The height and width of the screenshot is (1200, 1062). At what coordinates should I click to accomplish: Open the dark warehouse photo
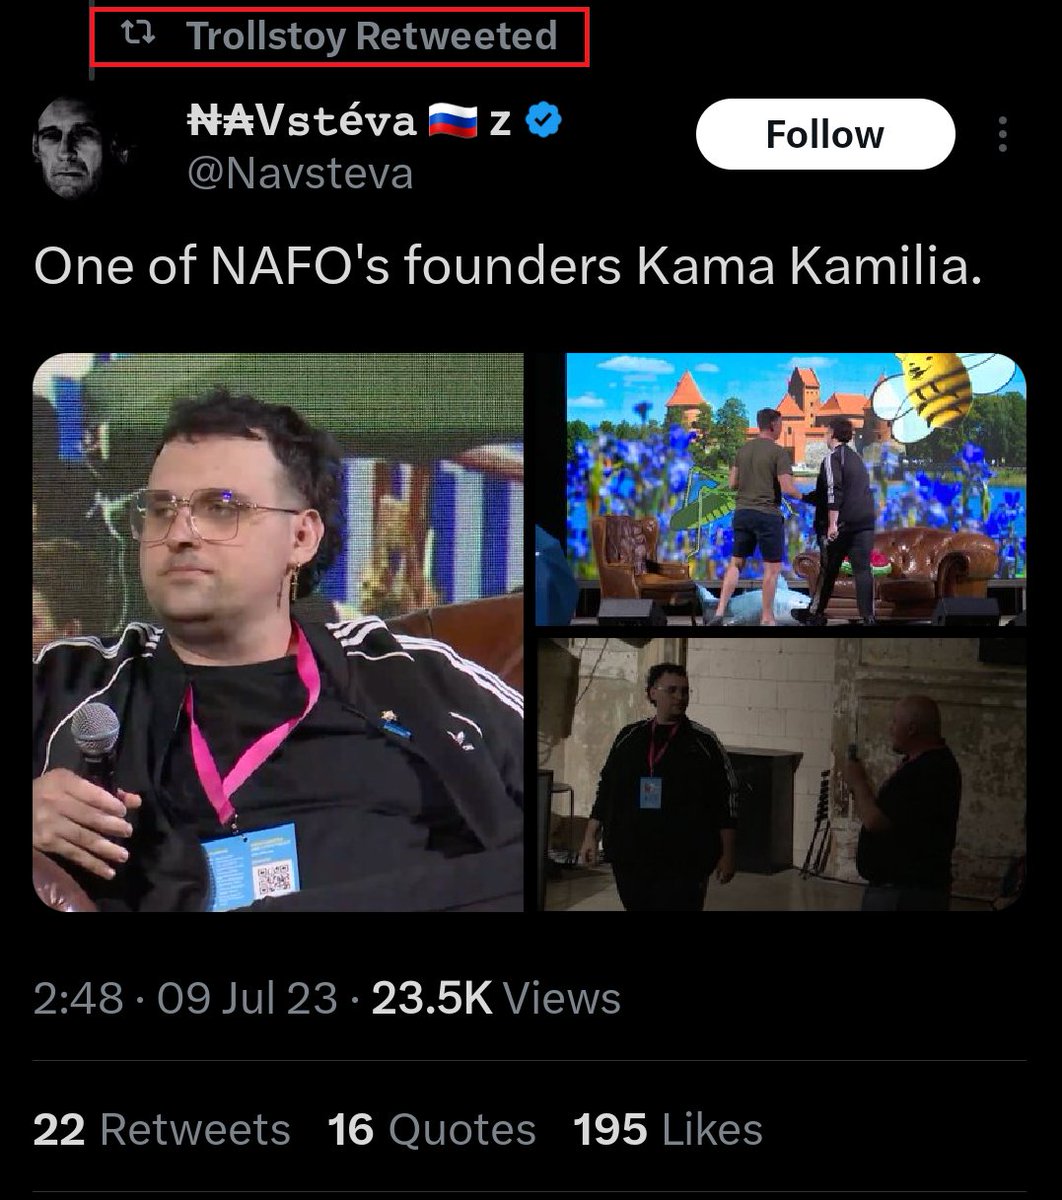(781, 774)
